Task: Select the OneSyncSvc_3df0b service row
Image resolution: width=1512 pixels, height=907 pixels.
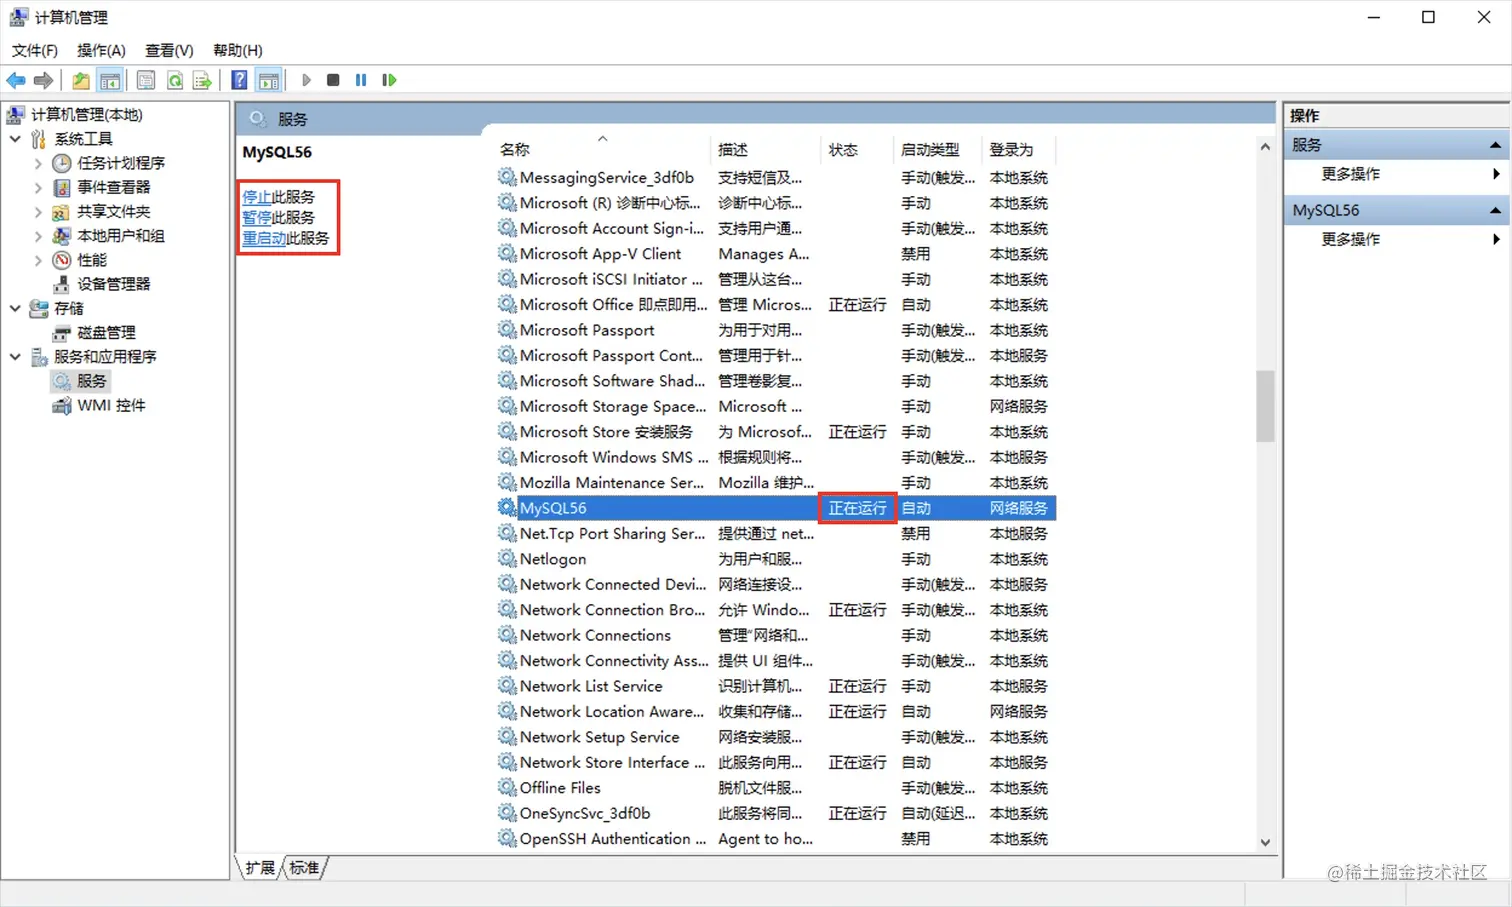Action: point(775,813)
